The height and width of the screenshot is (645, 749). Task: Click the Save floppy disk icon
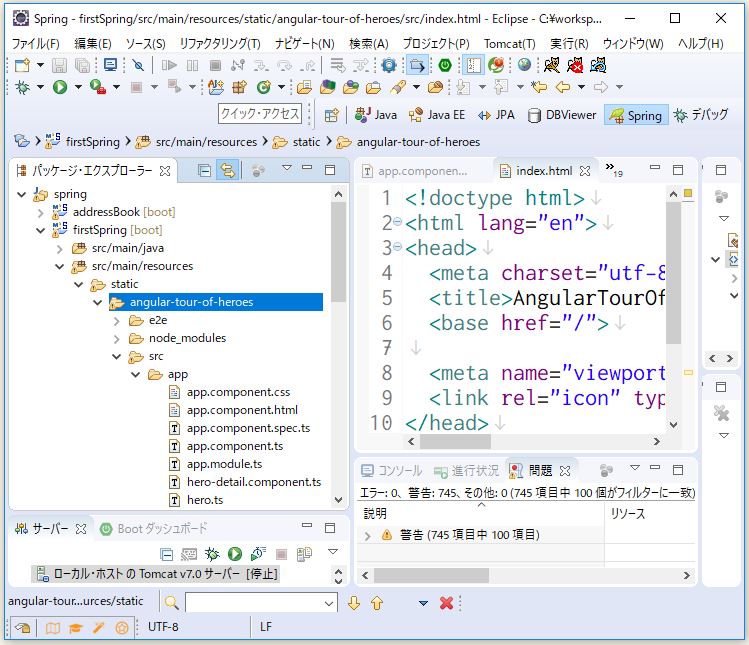(59, 65)
